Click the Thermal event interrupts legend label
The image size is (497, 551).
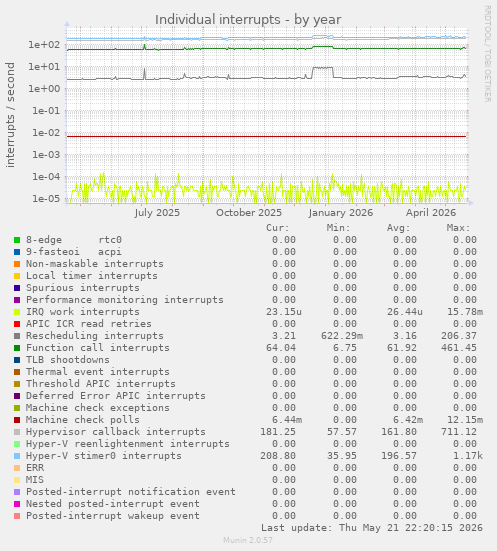point(98,372)
